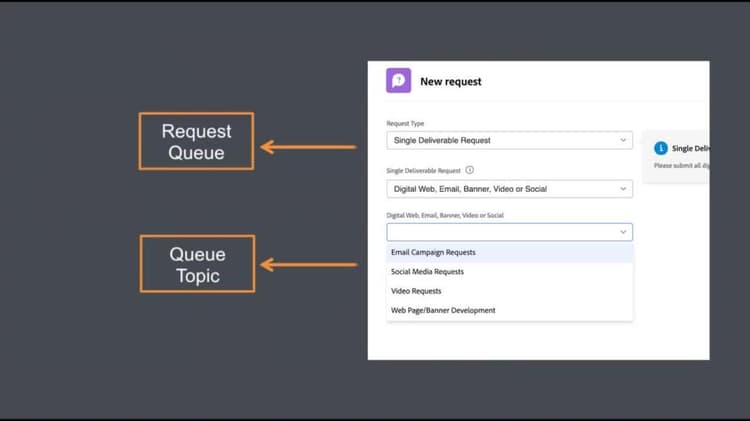Screen dimensions: 750x421
Task: Click chevron of Single Deliverable Request combo box
Action: [623, 189]
